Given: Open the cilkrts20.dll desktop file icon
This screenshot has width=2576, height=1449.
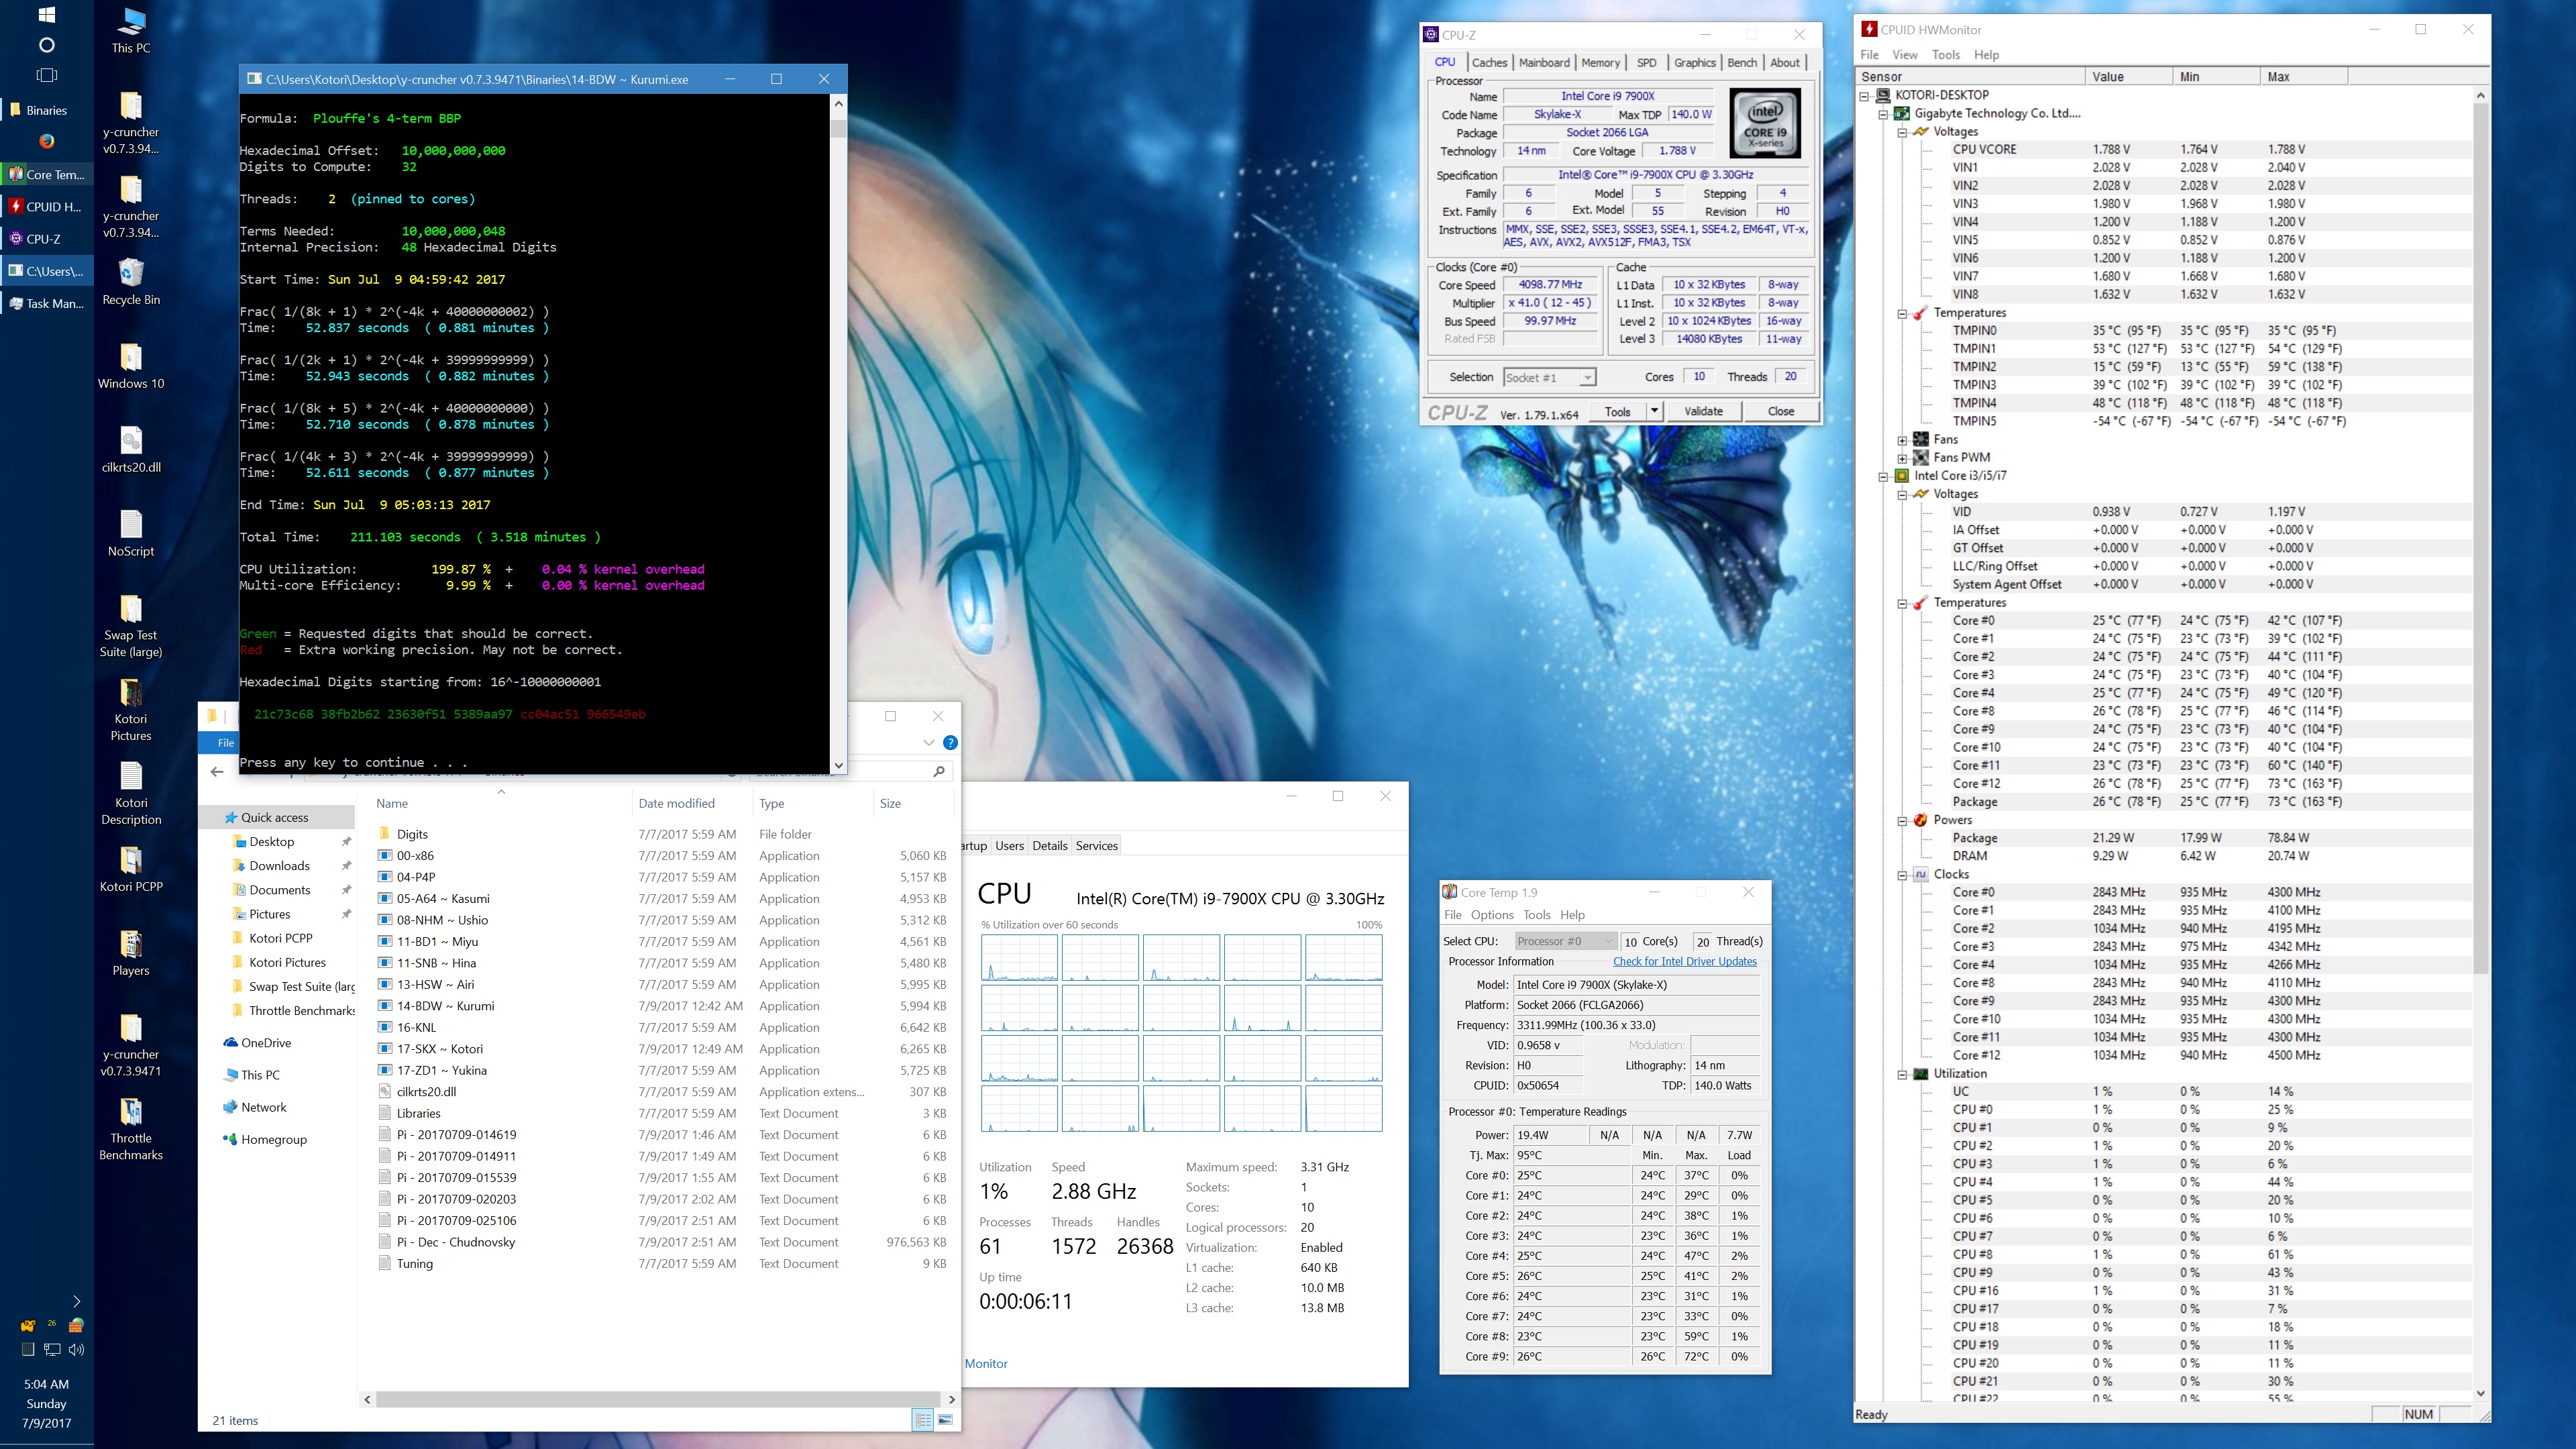Looking at the screenshot, I should click(x=131, y=441).
